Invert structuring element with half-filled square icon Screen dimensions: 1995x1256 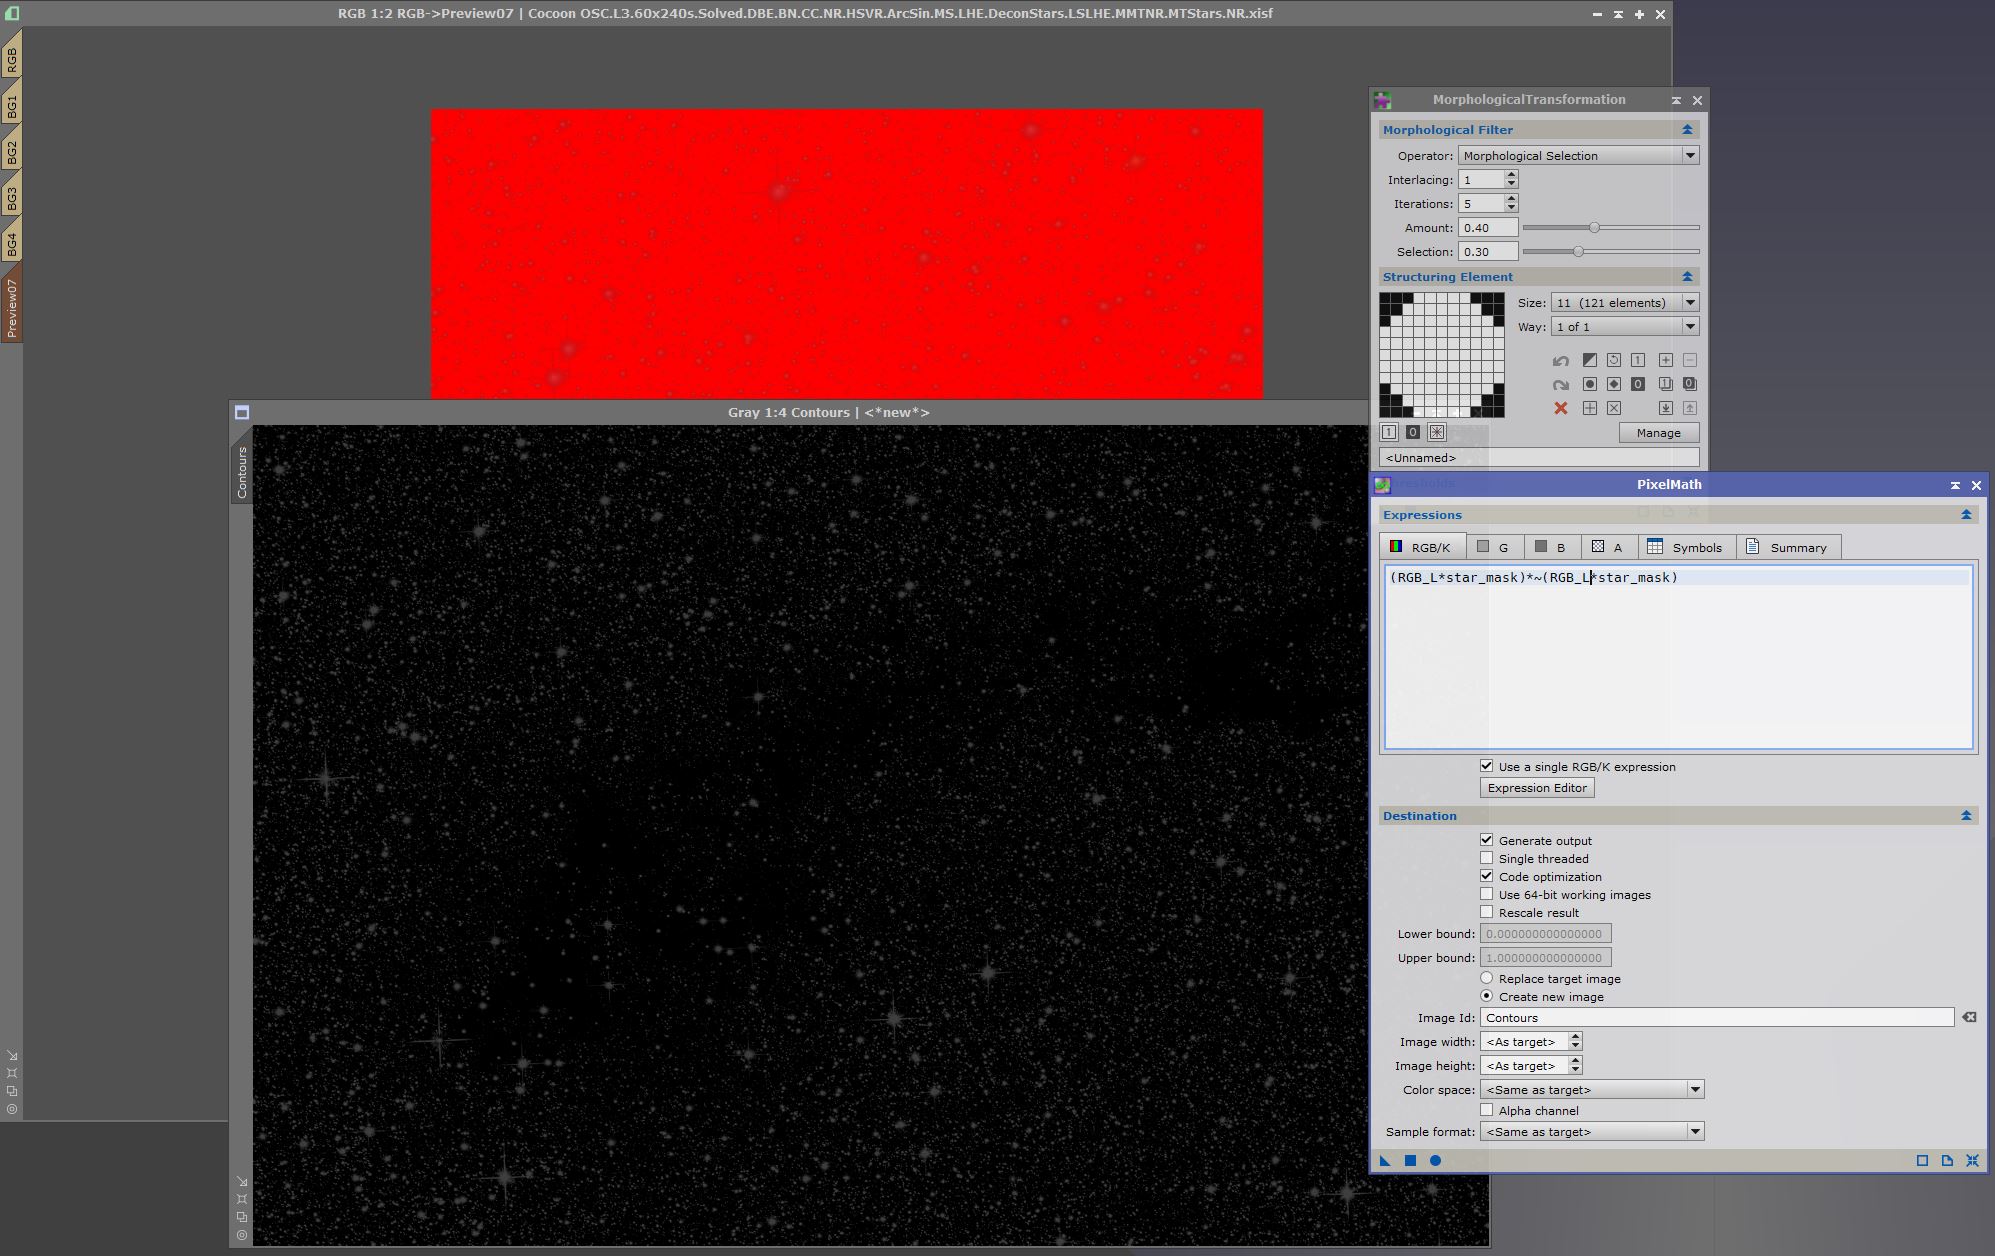[1590, 360]
